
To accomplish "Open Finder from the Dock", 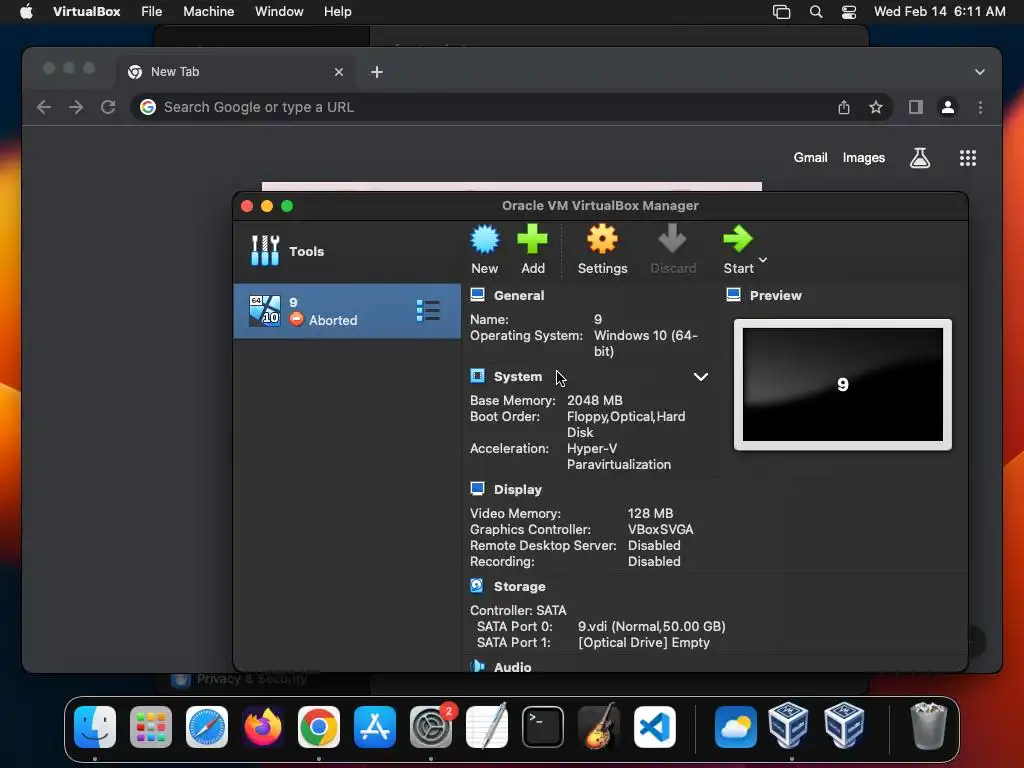I will (95, 726).
